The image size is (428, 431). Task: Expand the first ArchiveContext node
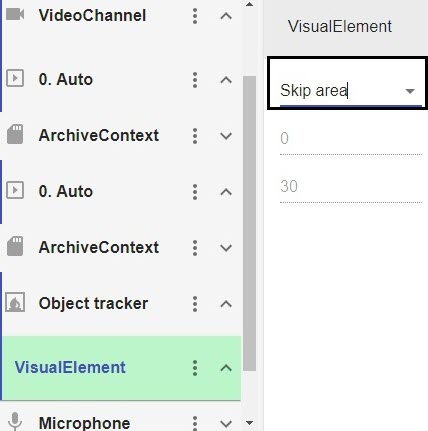point(226,136)
